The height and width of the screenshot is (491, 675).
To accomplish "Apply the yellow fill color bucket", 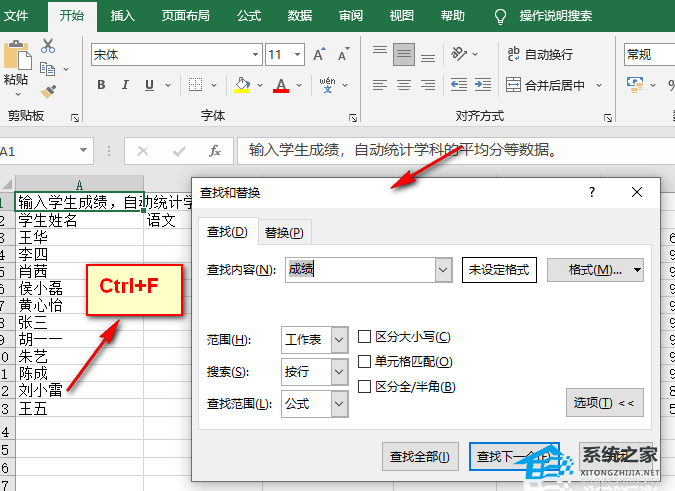I will coord(242,85).
